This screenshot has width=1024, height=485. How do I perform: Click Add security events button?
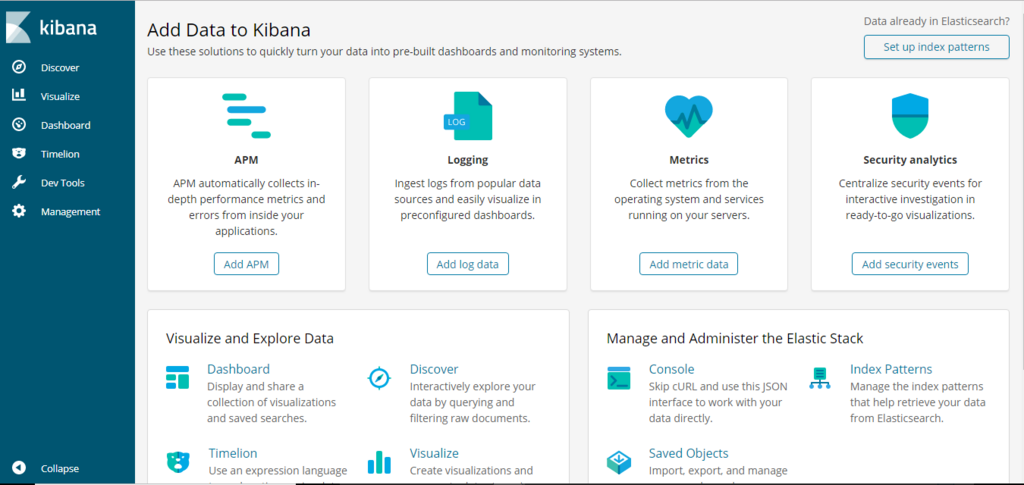click(x=910, y=264)
